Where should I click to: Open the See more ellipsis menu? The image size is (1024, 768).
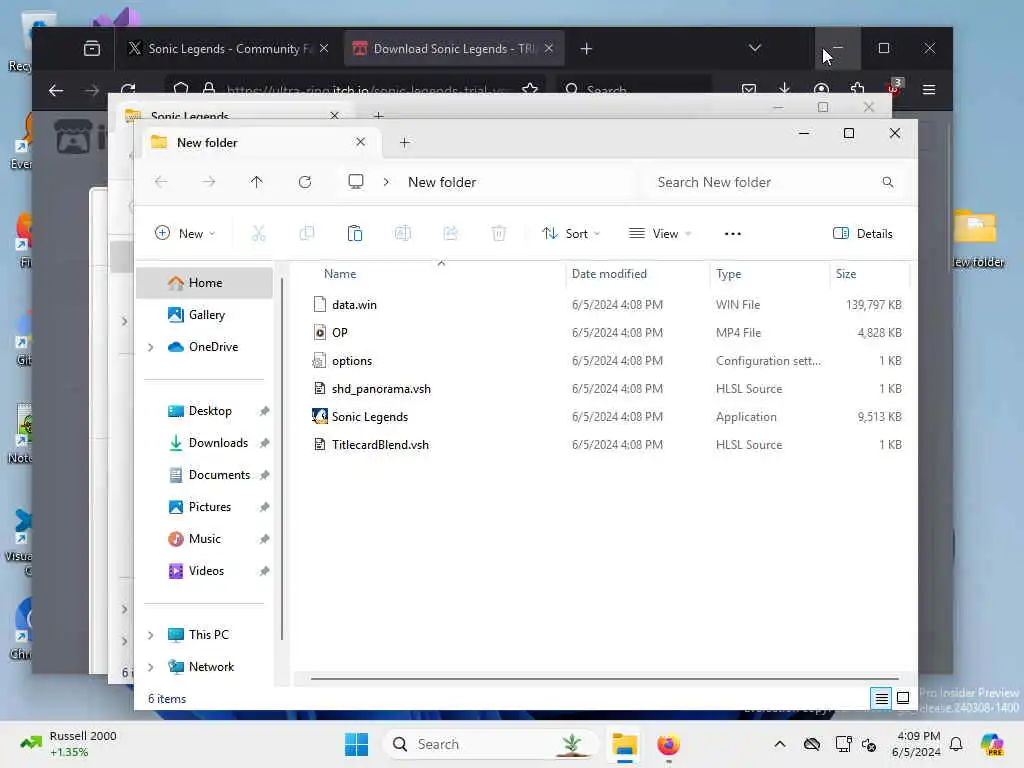click(733, 233)
